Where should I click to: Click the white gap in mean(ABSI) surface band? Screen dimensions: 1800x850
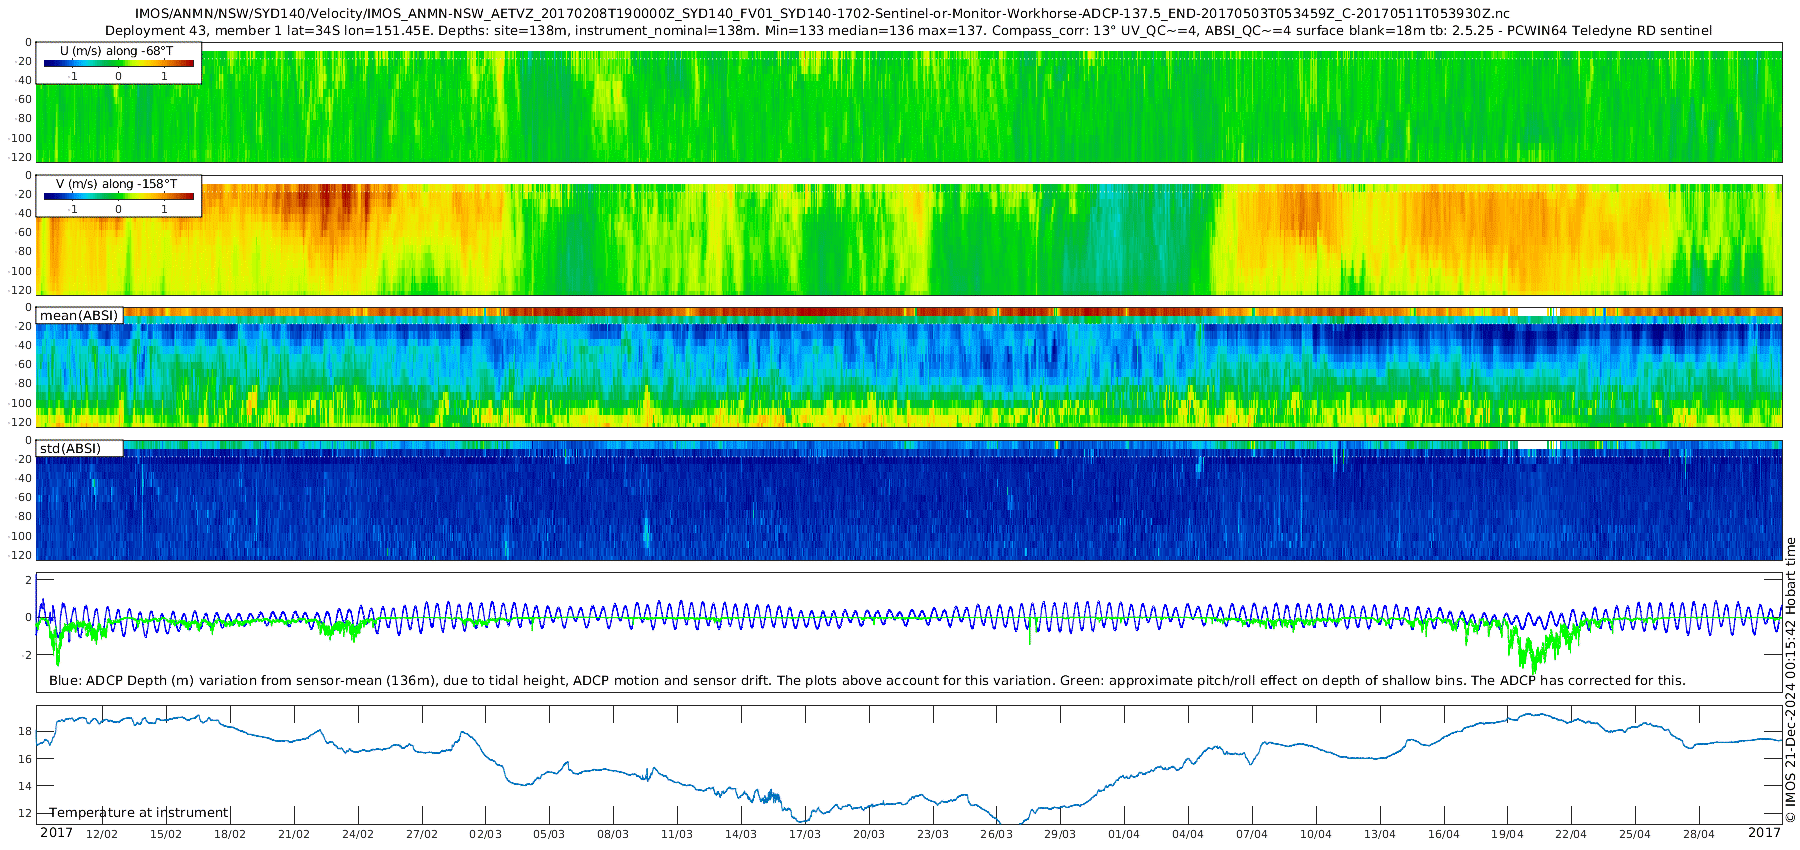pos(1531,312)
